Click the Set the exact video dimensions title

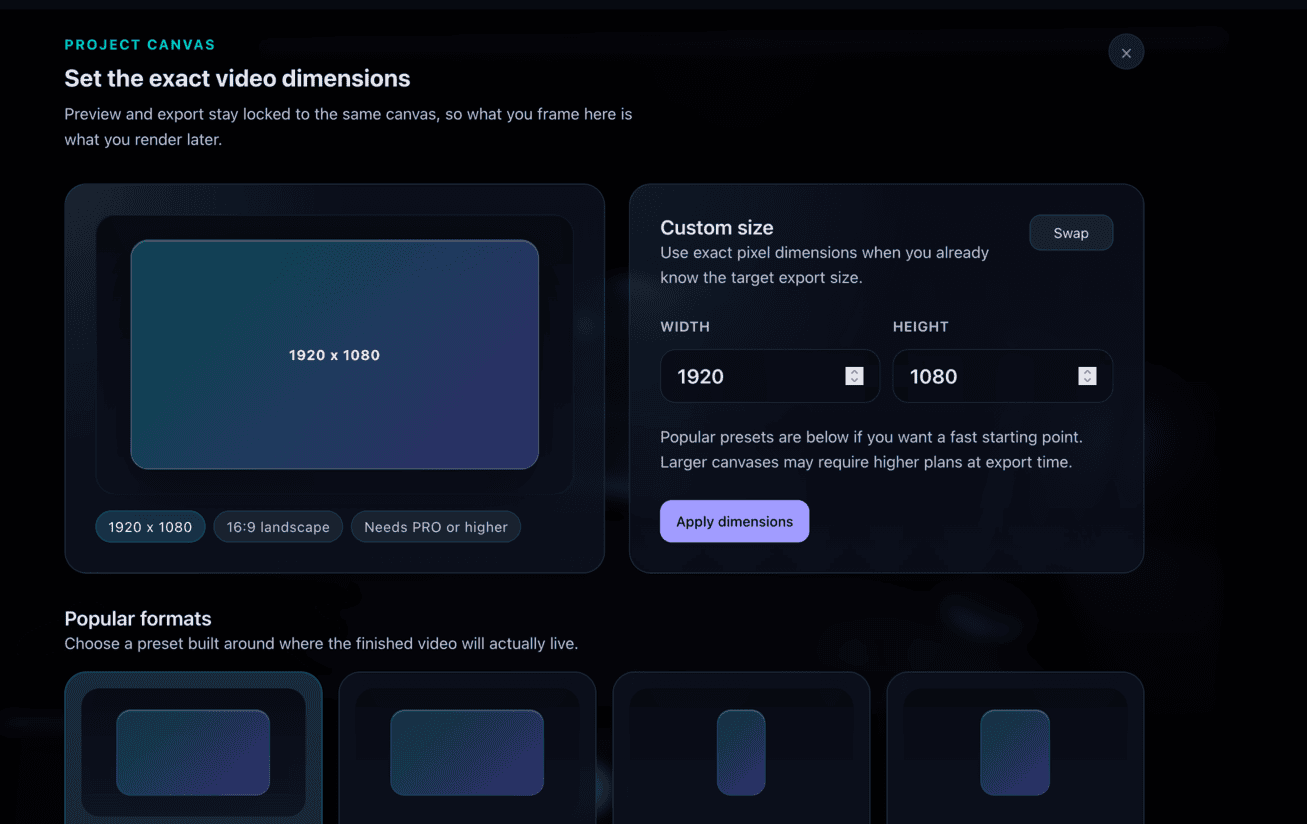237,78
